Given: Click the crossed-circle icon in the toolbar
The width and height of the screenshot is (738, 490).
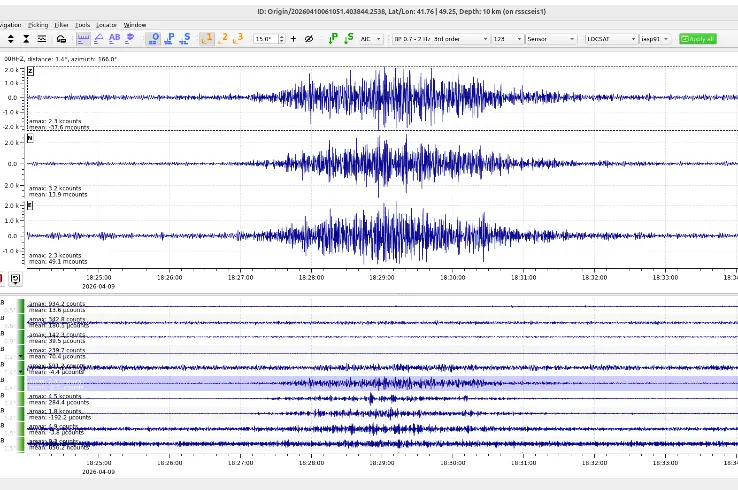Looking at the screenshot, I should [x=309, y=38].
